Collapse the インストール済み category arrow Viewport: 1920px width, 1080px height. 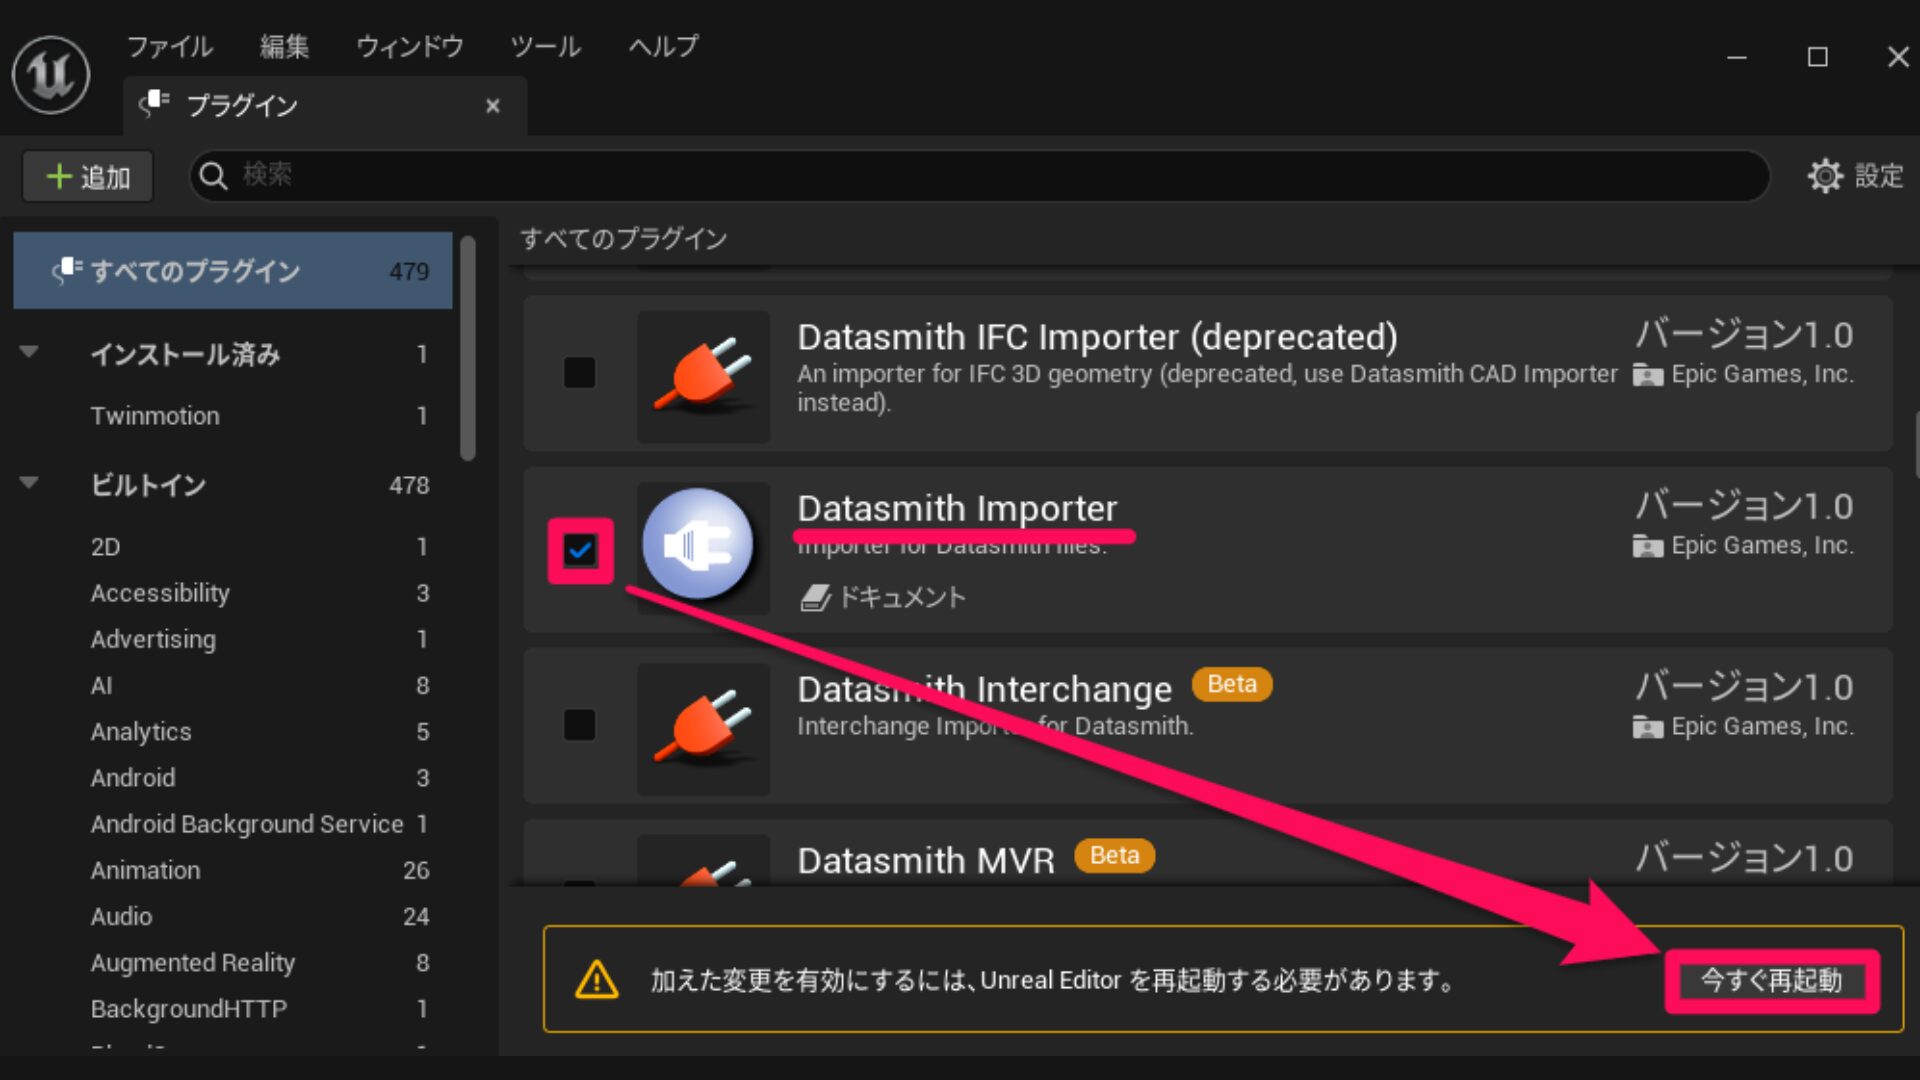29,352
